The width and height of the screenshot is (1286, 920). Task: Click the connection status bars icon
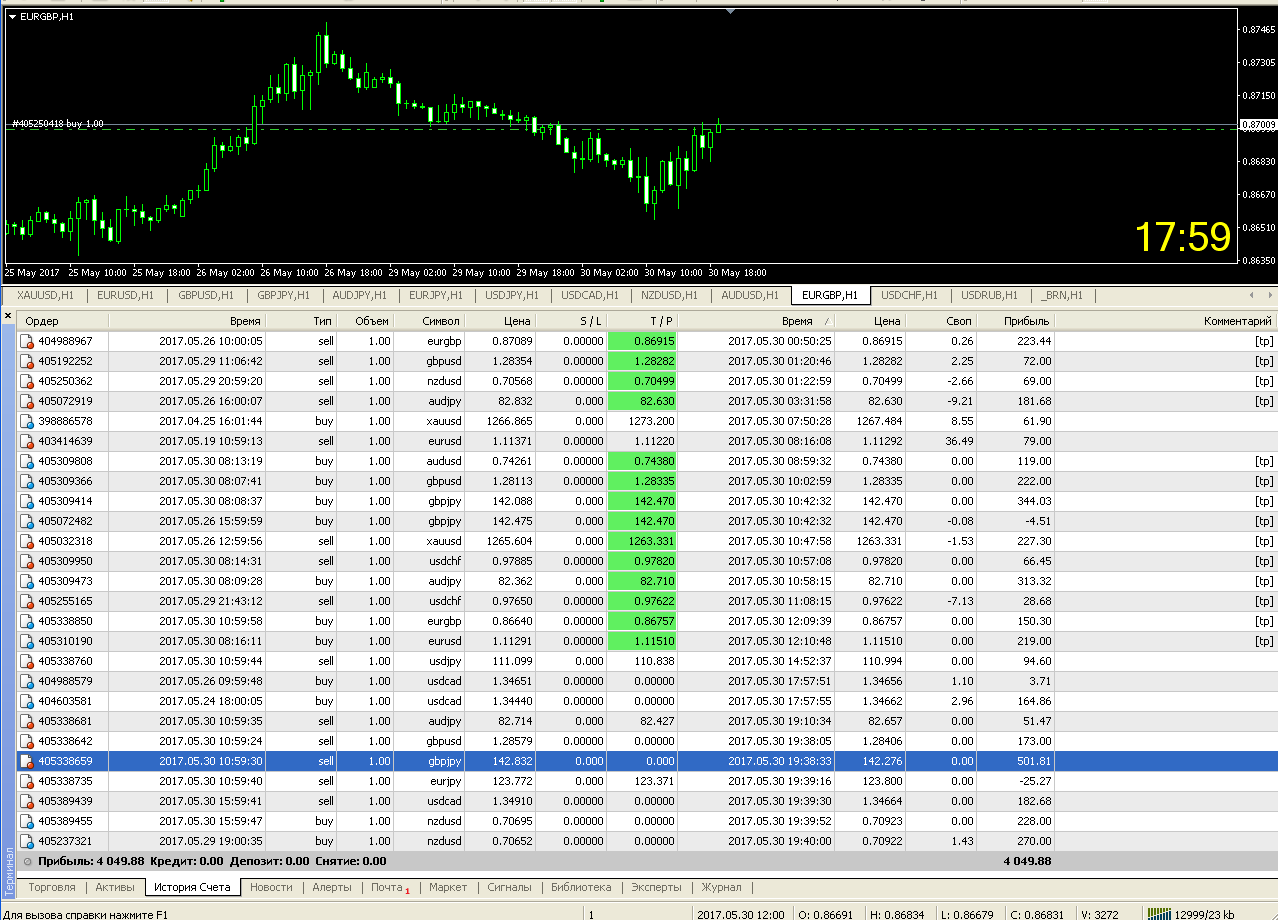tap(1161, 913)
